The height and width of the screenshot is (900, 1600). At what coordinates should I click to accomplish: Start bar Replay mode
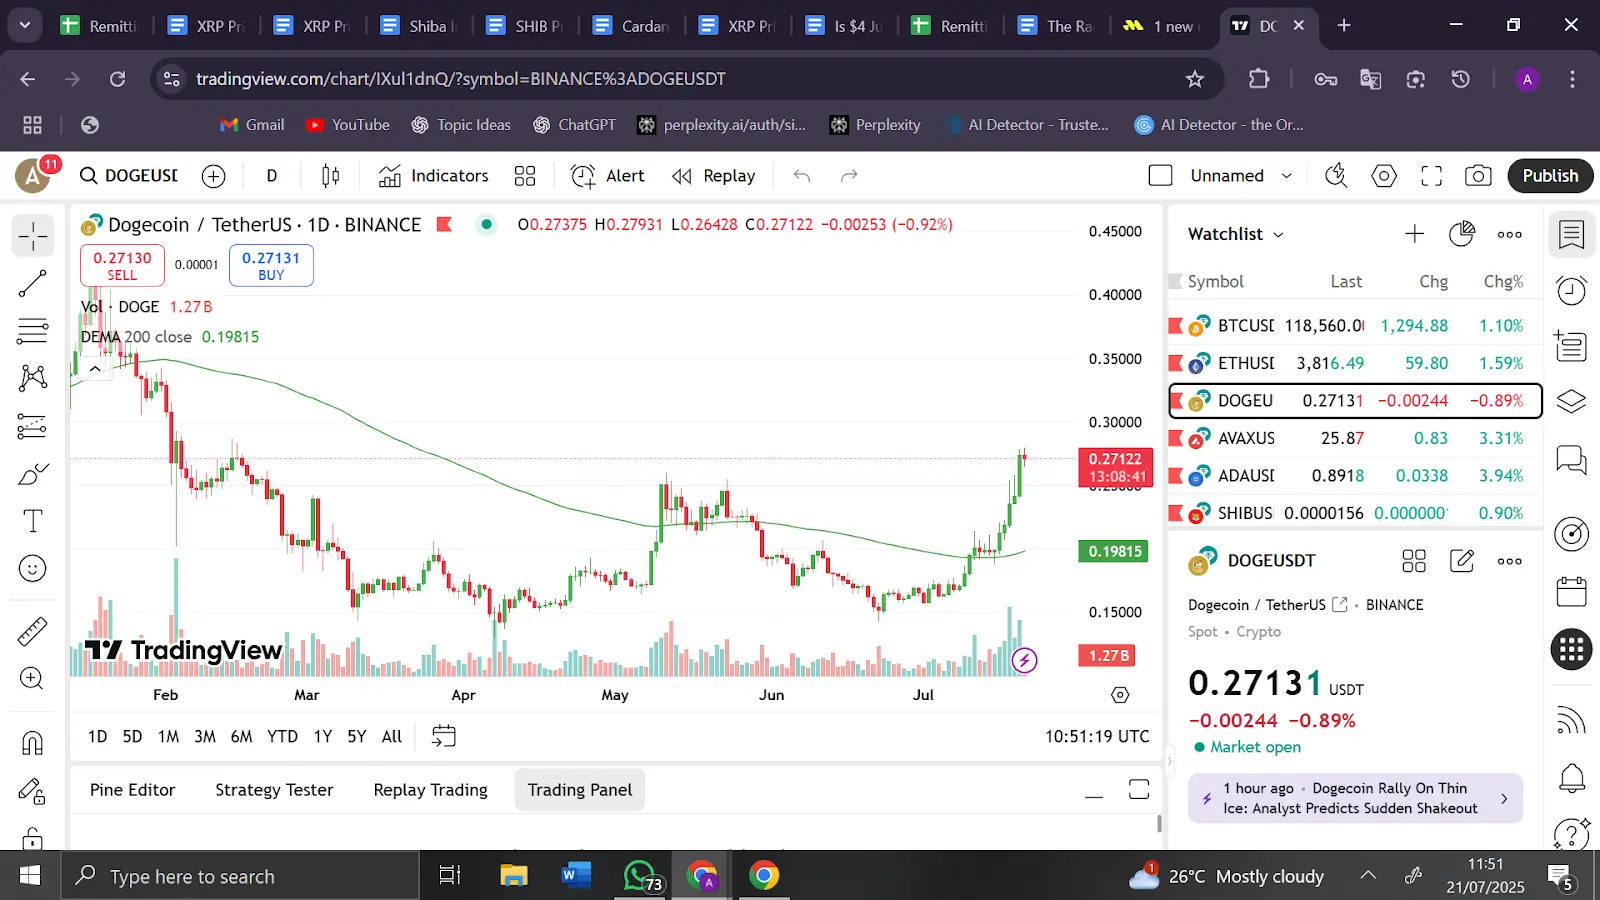point(714,176)
